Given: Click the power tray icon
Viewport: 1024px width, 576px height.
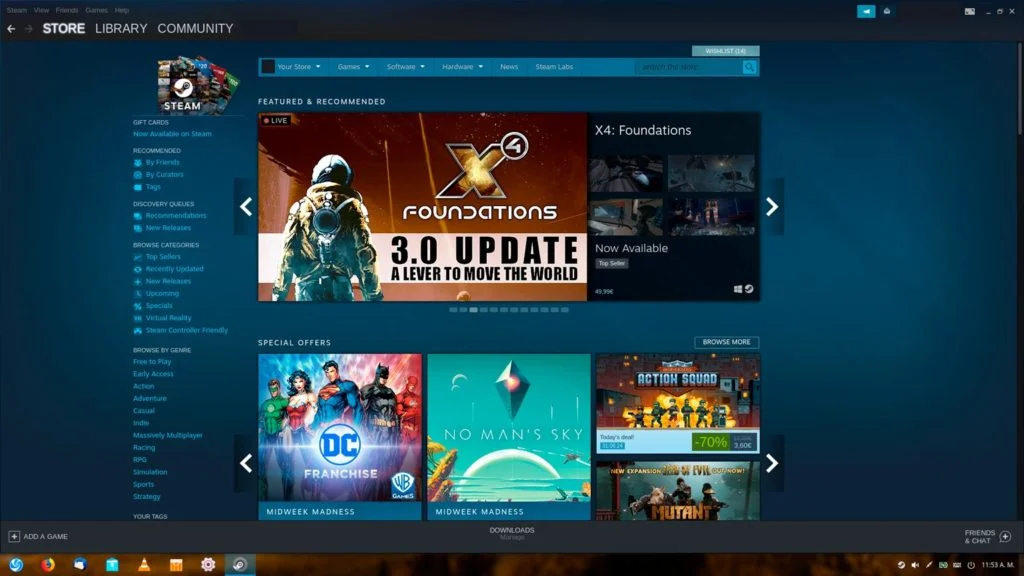Looking at the screenshot, I should 971,565.
